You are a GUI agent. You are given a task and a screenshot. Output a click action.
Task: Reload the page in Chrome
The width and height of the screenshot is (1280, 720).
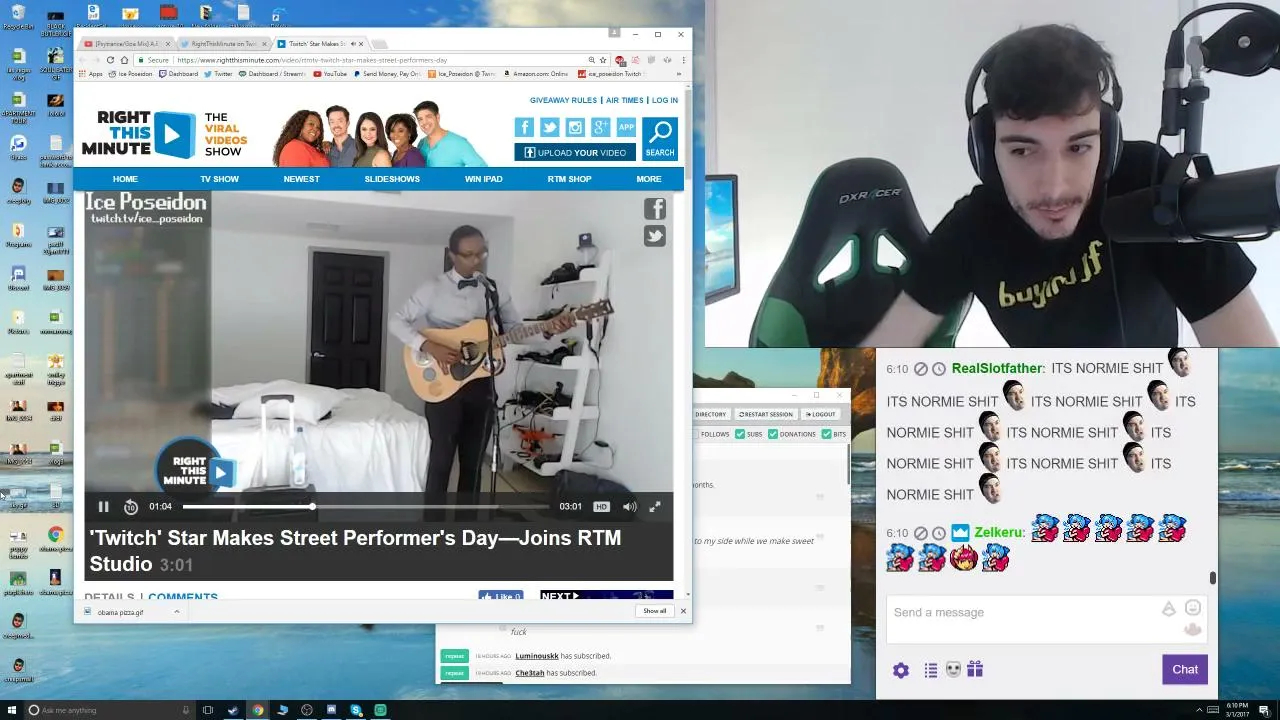[110, 60]
